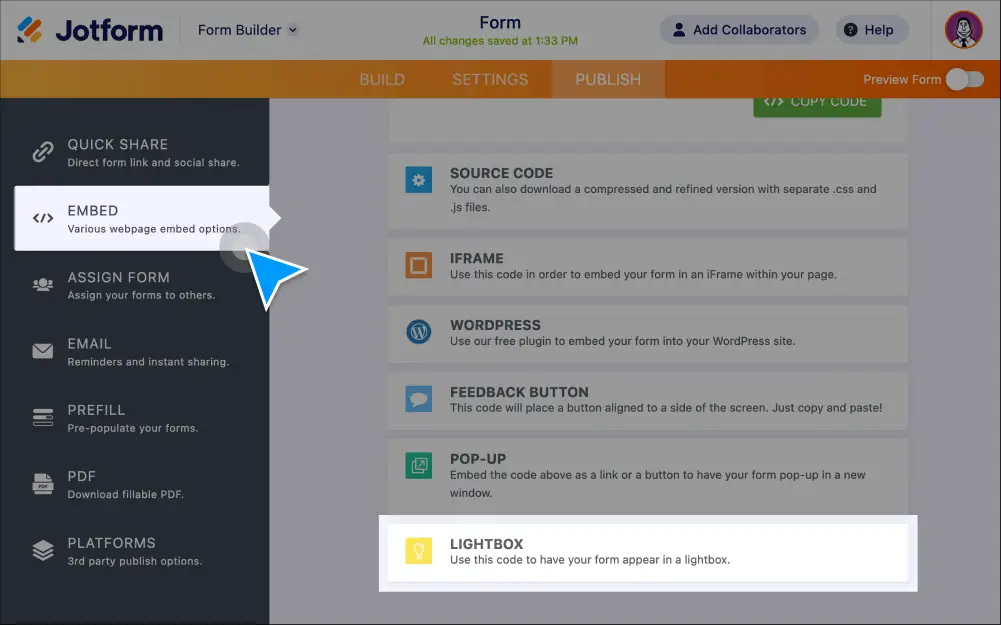
Task: Click the WordPress plugin icon
Action: (421, 333)
